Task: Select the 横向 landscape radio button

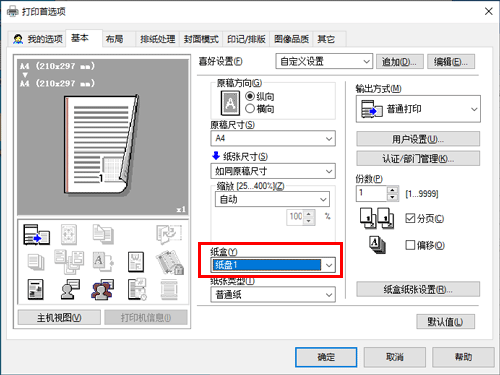Action: pos(250,108)
